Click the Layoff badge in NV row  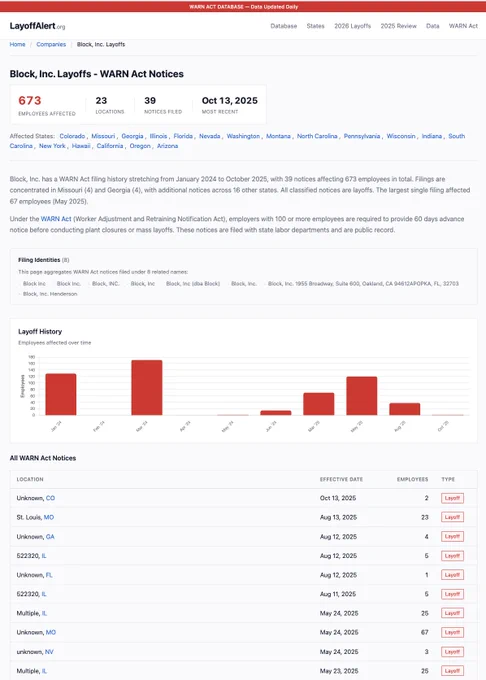click(452, 652)
